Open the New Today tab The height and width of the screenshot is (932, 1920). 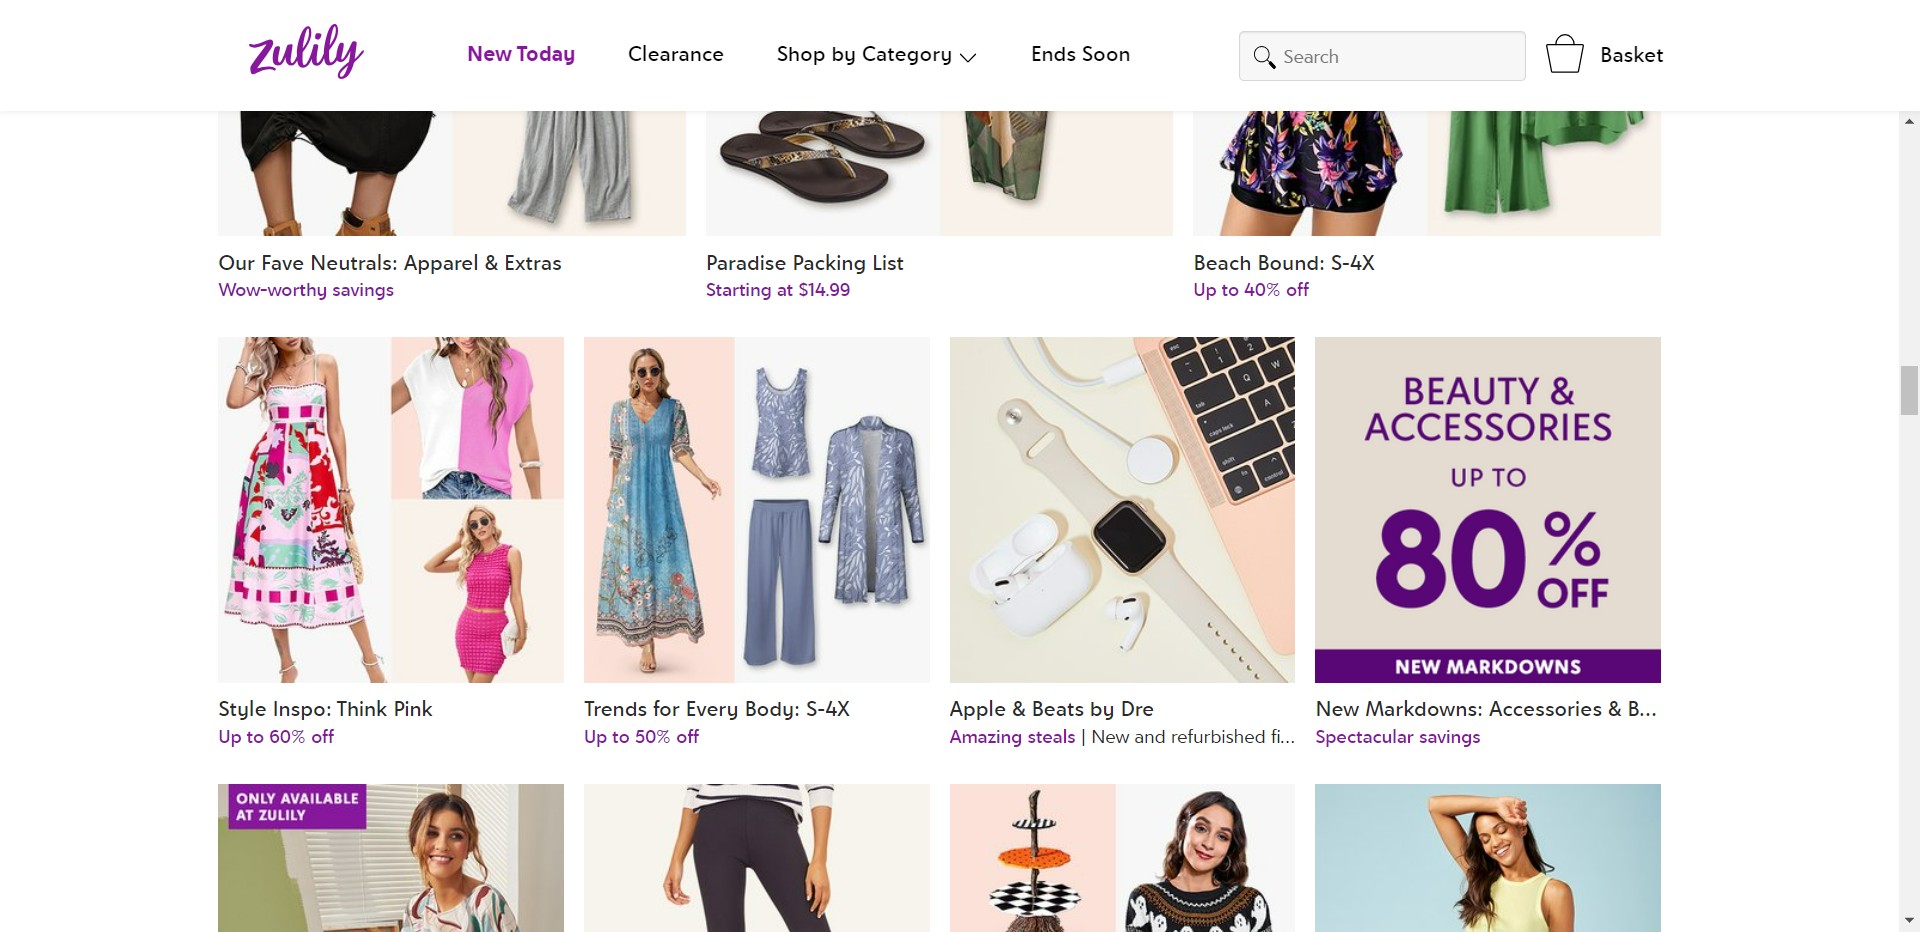click(x=521, y=54)
